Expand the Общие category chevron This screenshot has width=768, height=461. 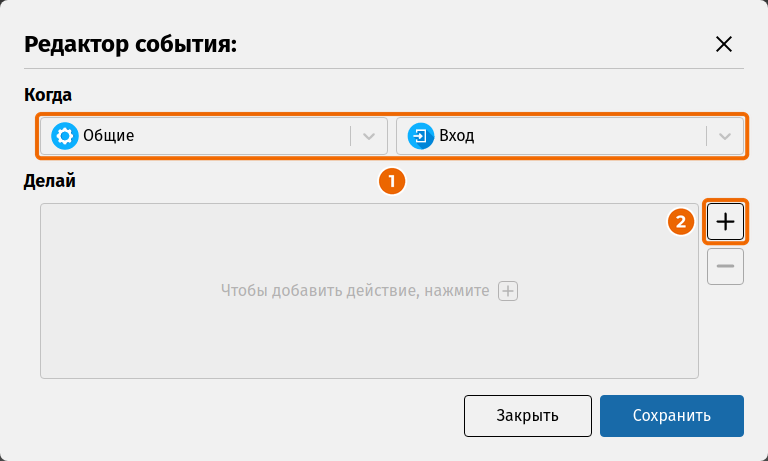[369, 136]
